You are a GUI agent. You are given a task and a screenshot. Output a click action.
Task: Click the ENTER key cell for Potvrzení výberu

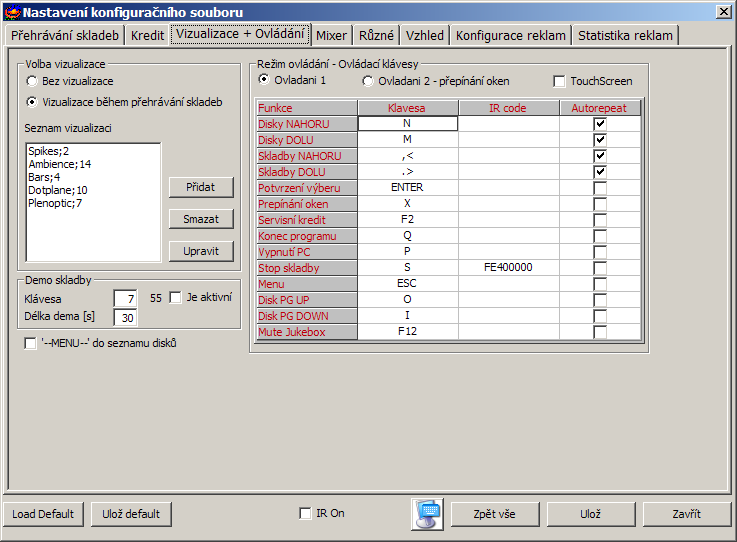tap(408, 188)
